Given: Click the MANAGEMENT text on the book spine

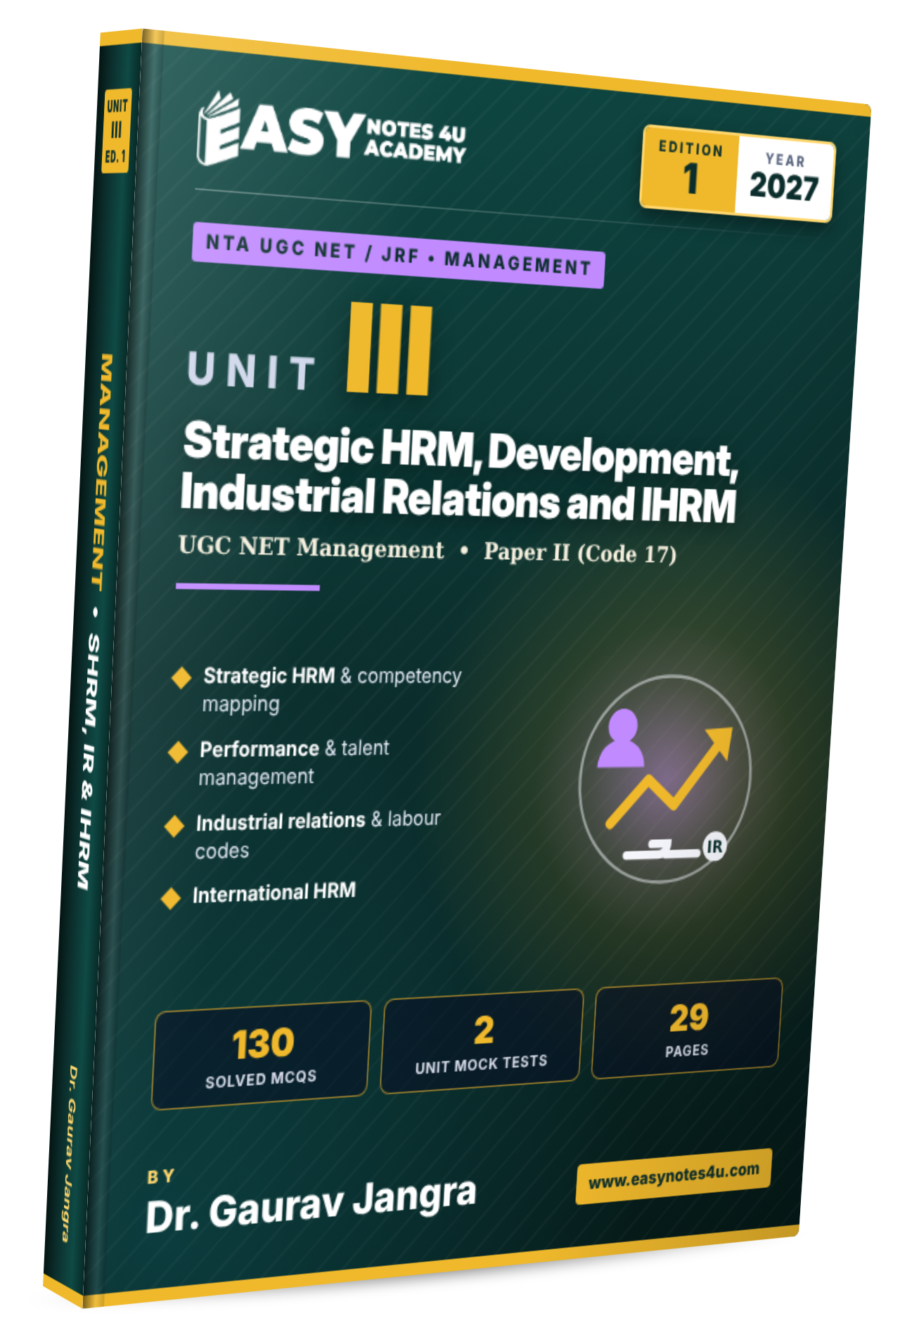Looking at the screenshot, I should pyautogui.click(x=102, y=471).
